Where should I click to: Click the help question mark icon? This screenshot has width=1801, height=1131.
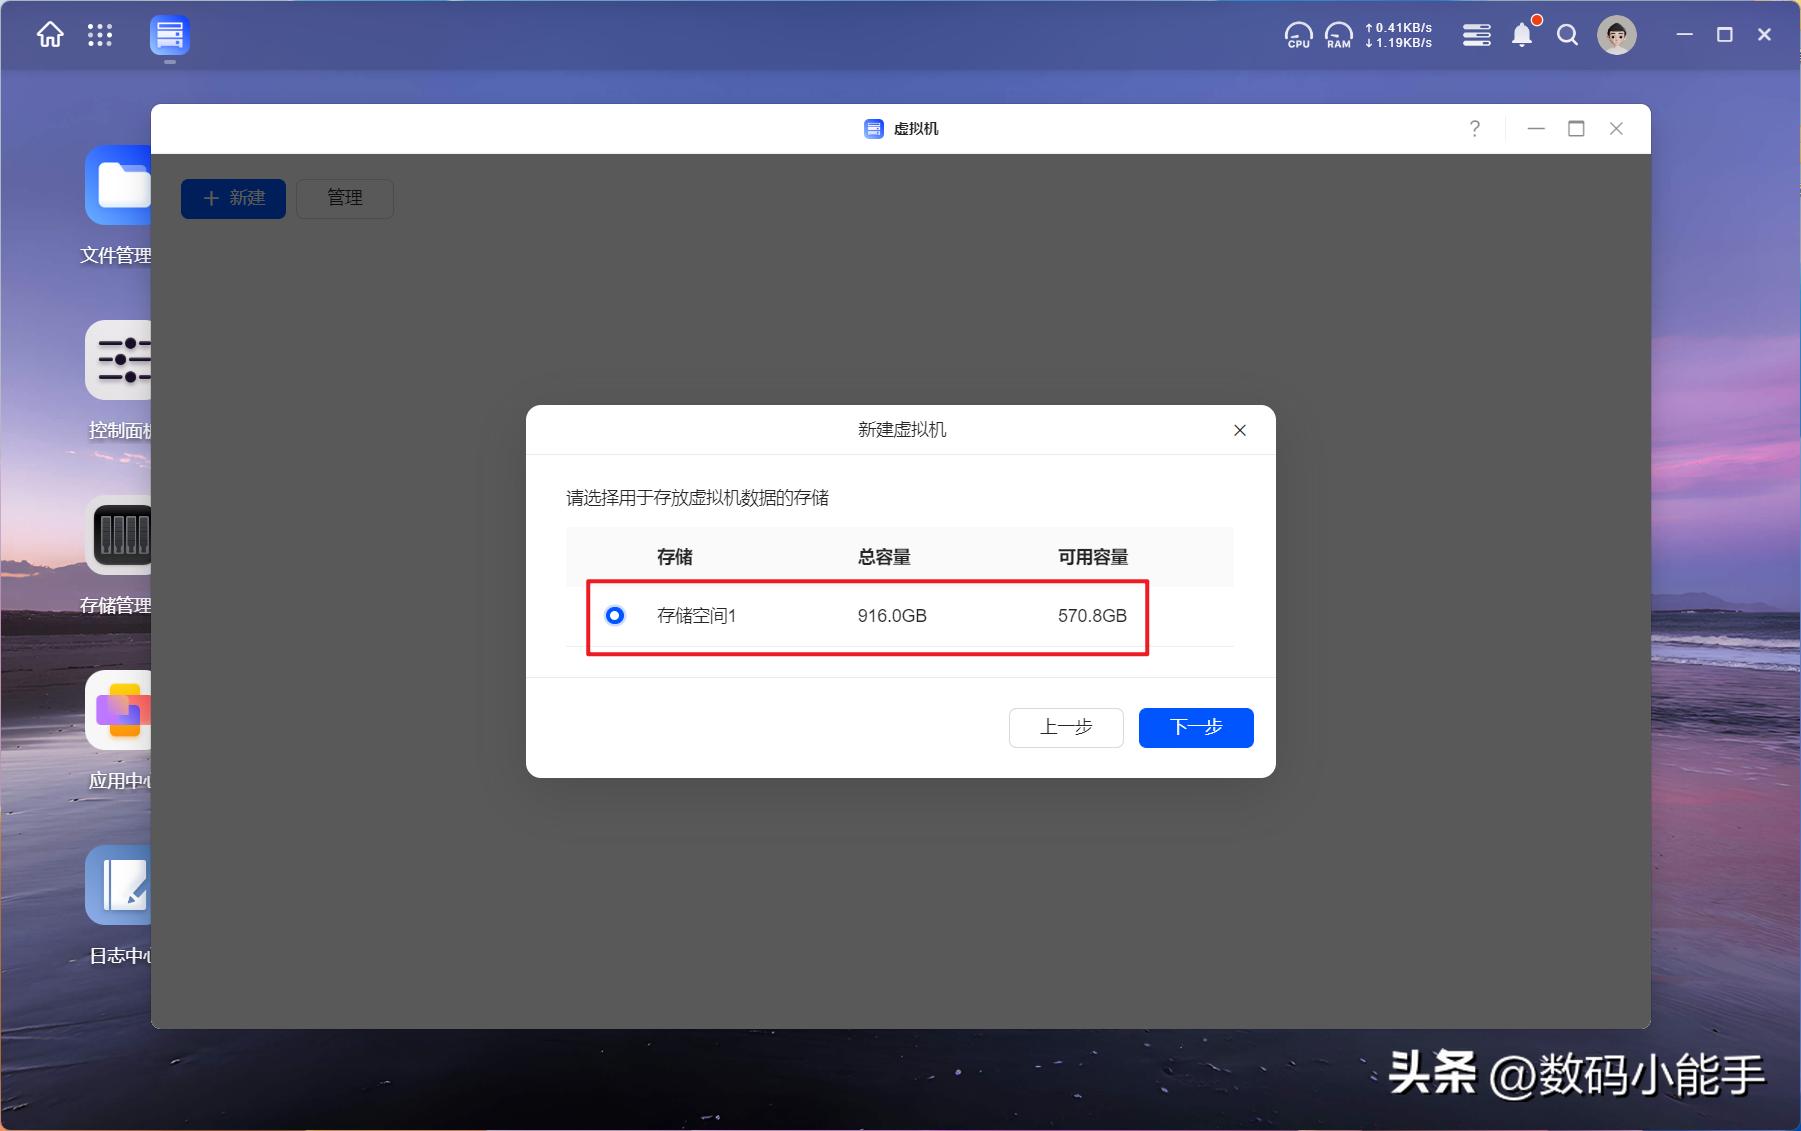click(1474, 129)
